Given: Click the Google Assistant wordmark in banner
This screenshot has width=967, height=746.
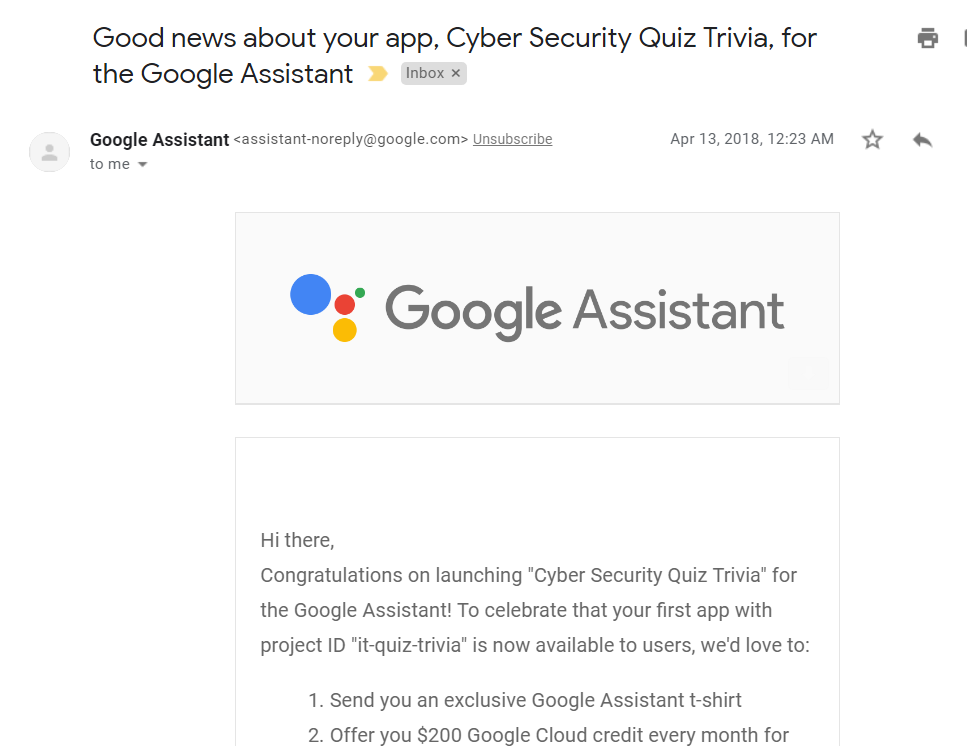Looking at the screenshot, I should (585, 311).
